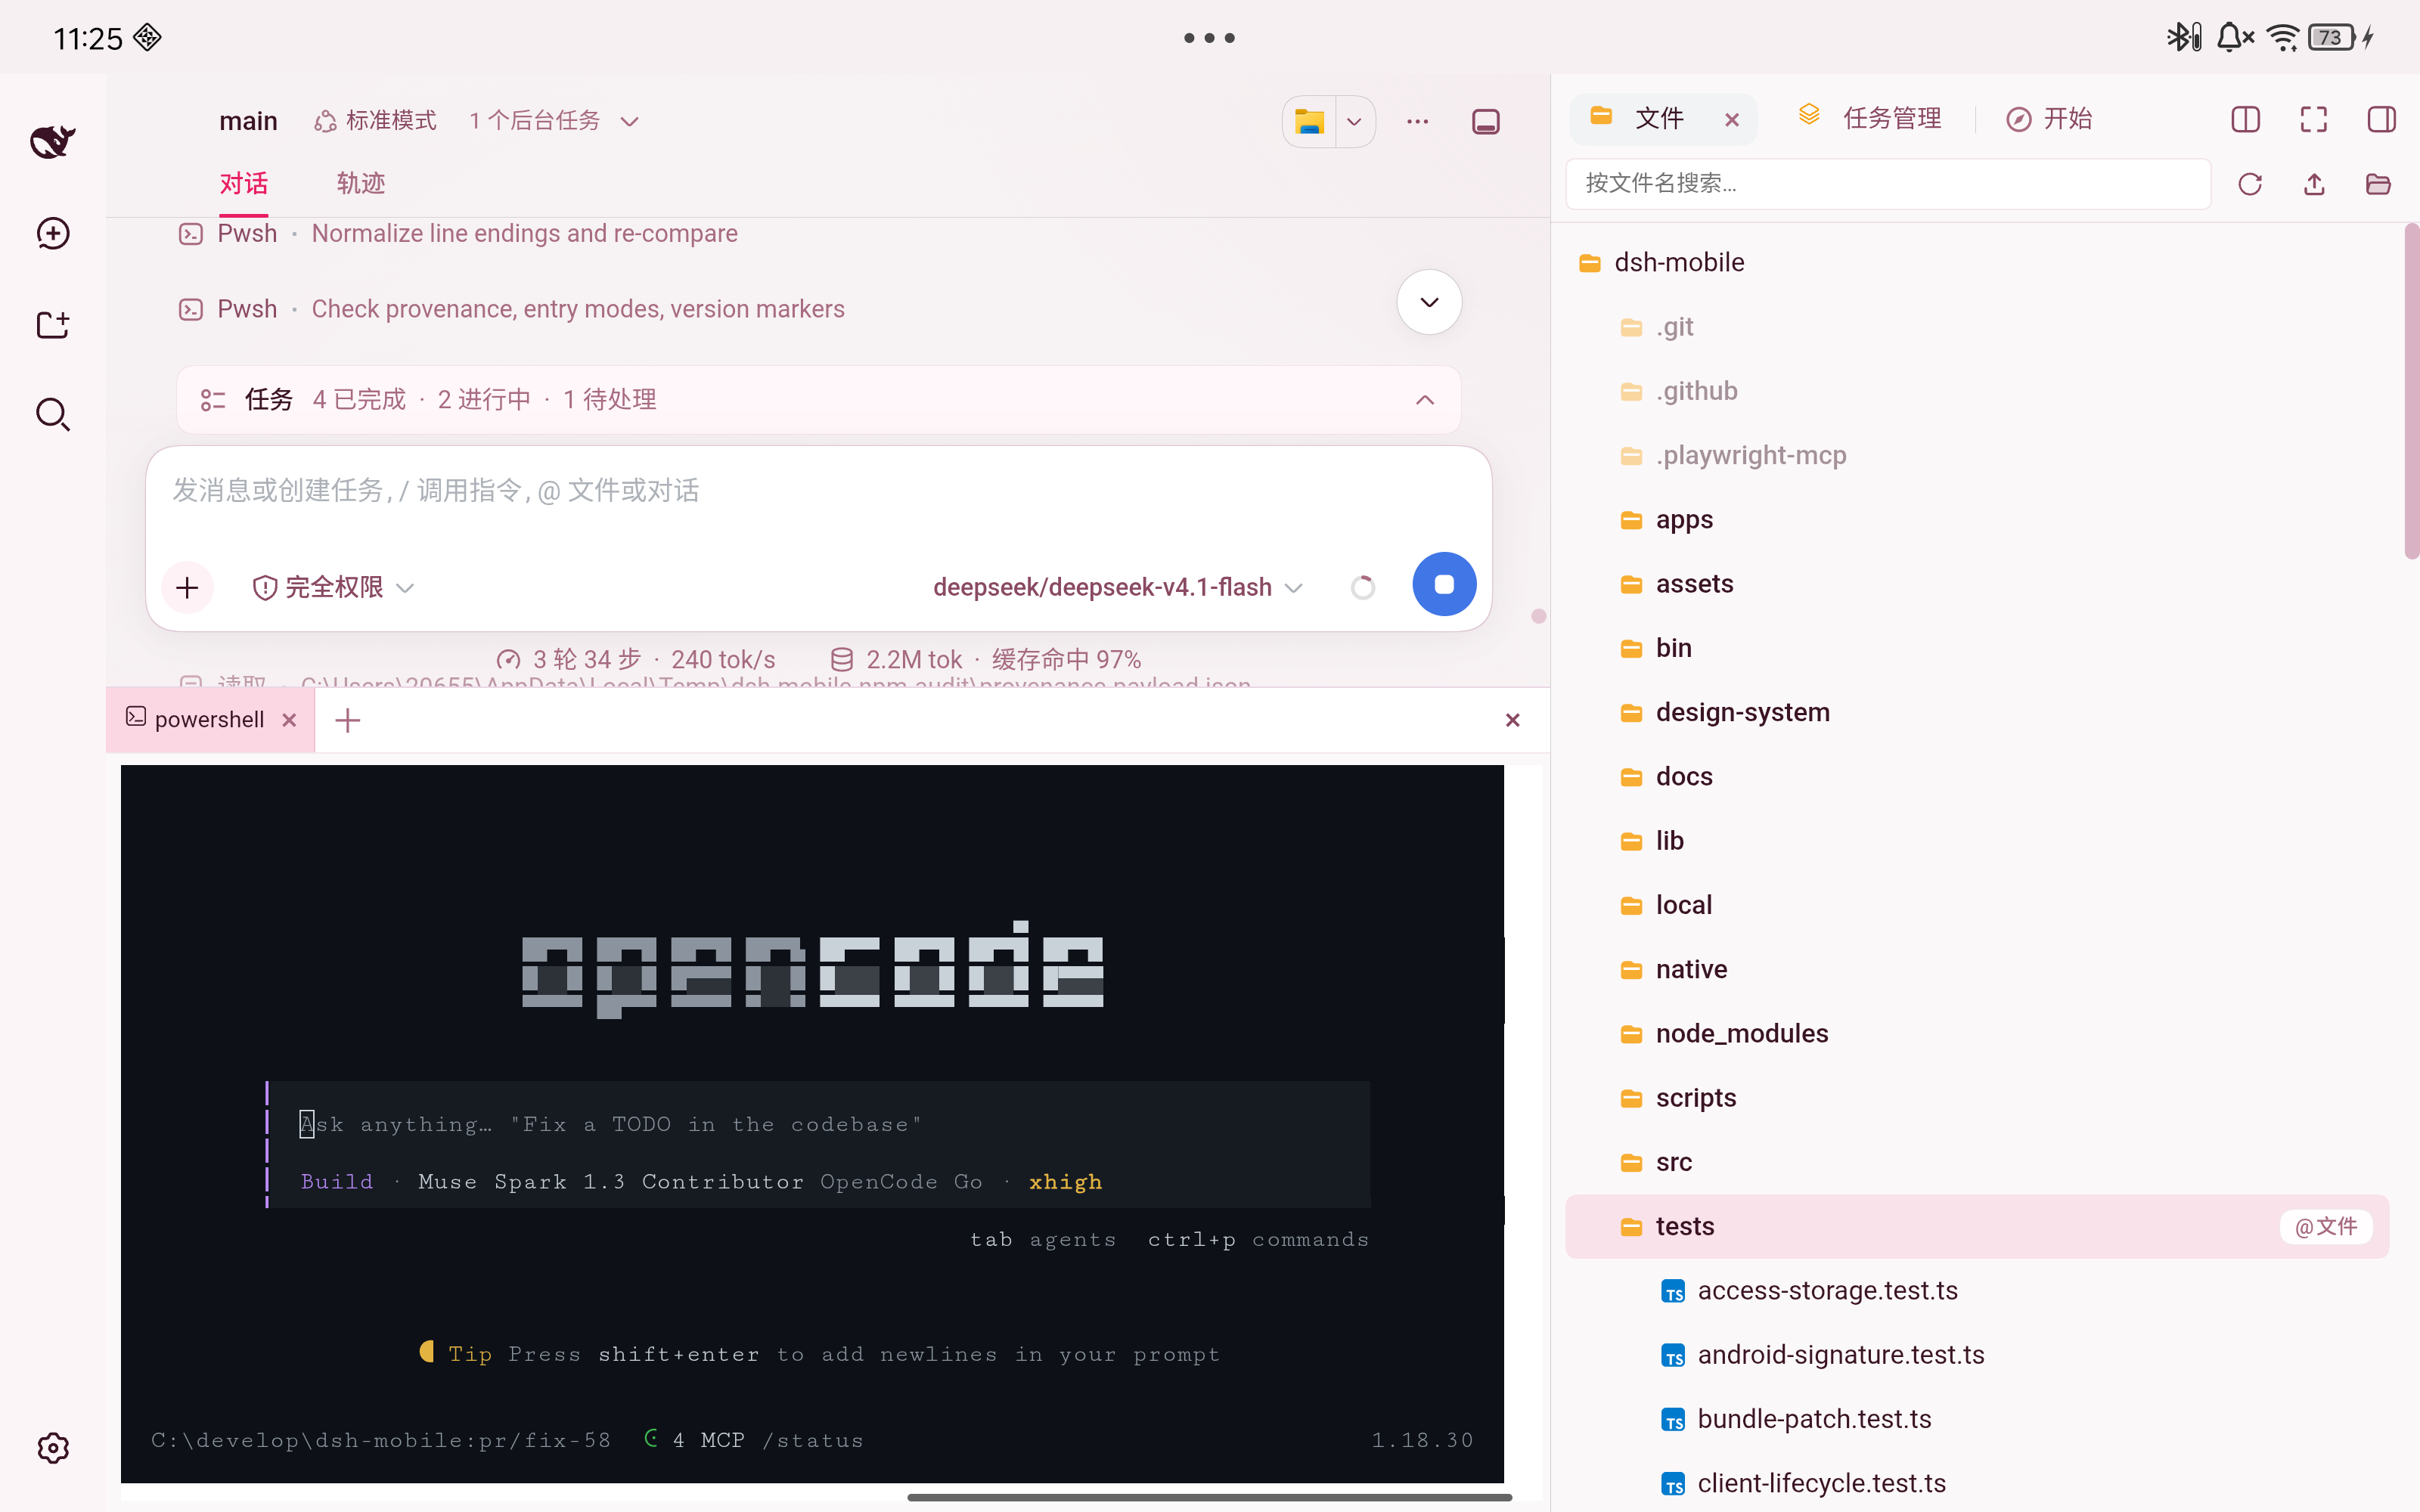Click the file explorer folder icon
This screenshot has width=2420, height=1512.
pyautogui.click(x=1309, y=122)
